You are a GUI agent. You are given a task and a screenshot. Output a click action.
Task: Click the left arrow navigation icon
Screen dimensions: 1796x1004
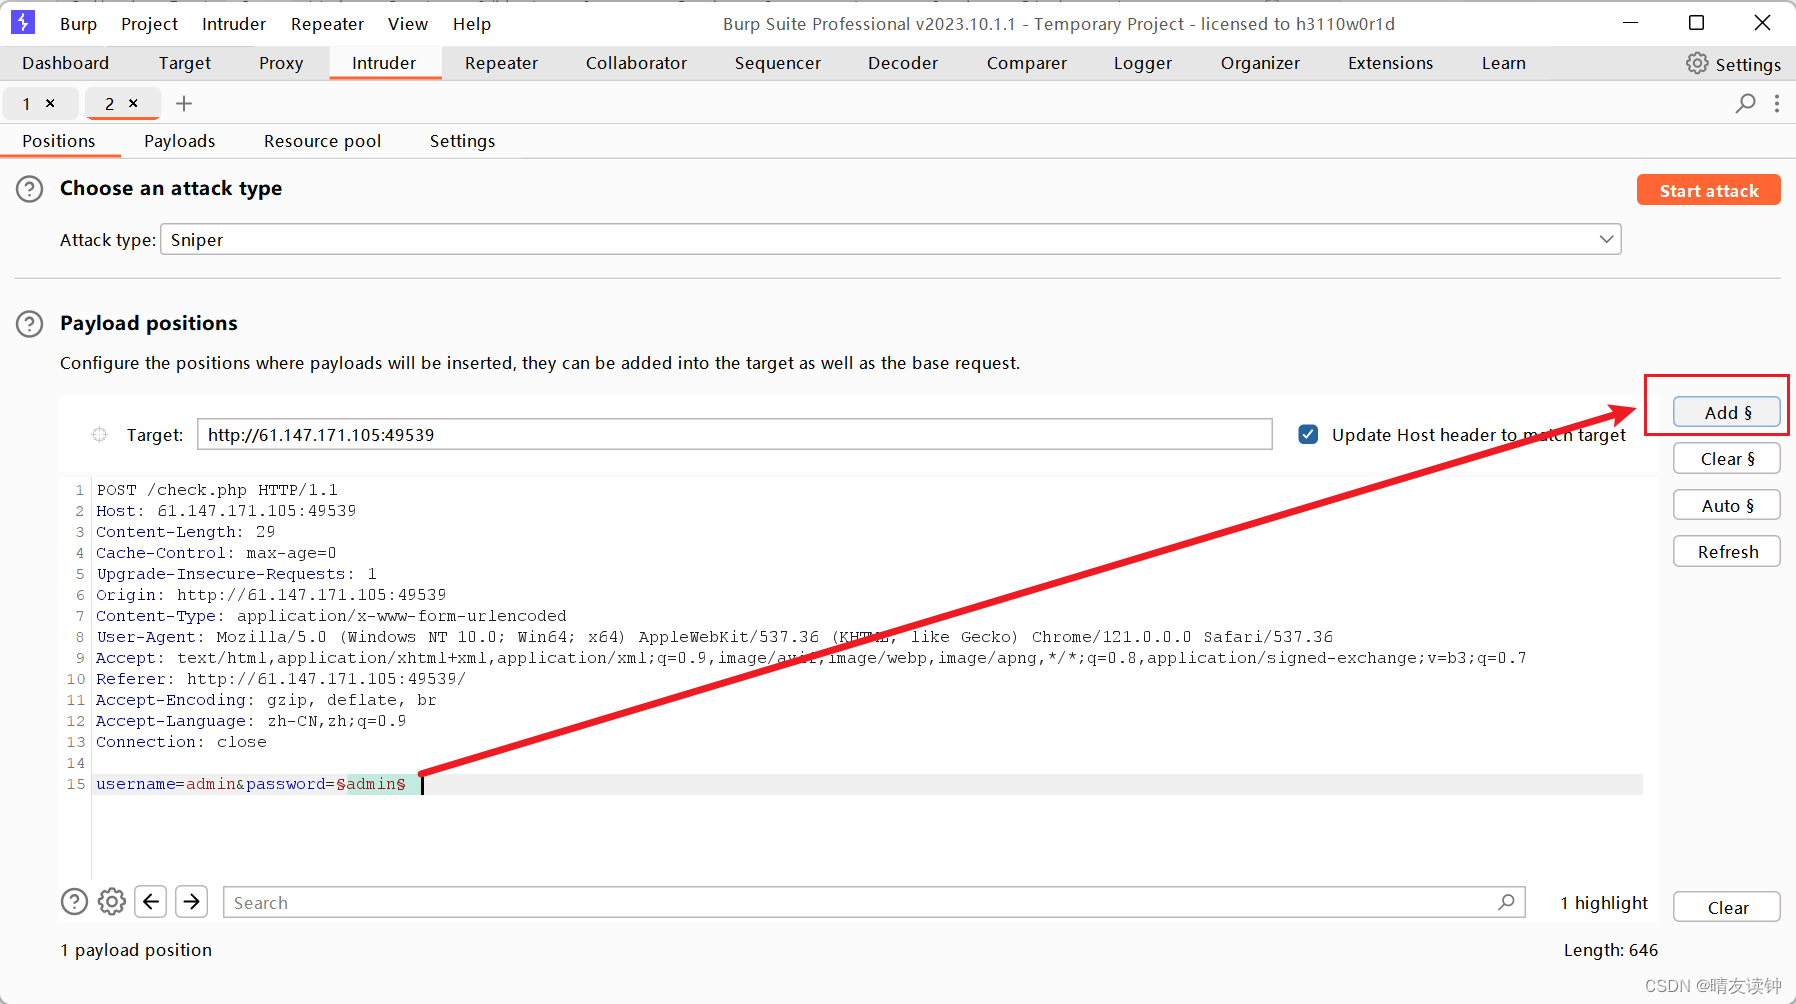[151, 901]
